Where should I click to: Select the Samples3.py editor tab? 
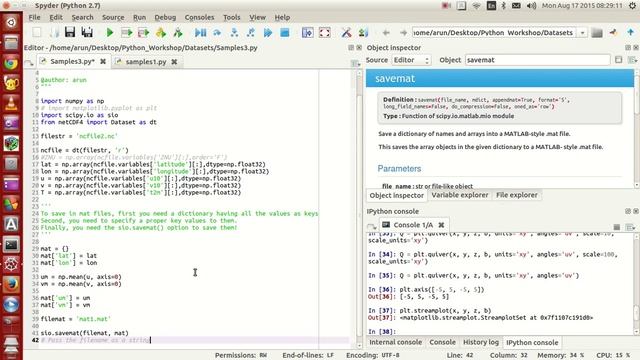click(x=73, y=61)
